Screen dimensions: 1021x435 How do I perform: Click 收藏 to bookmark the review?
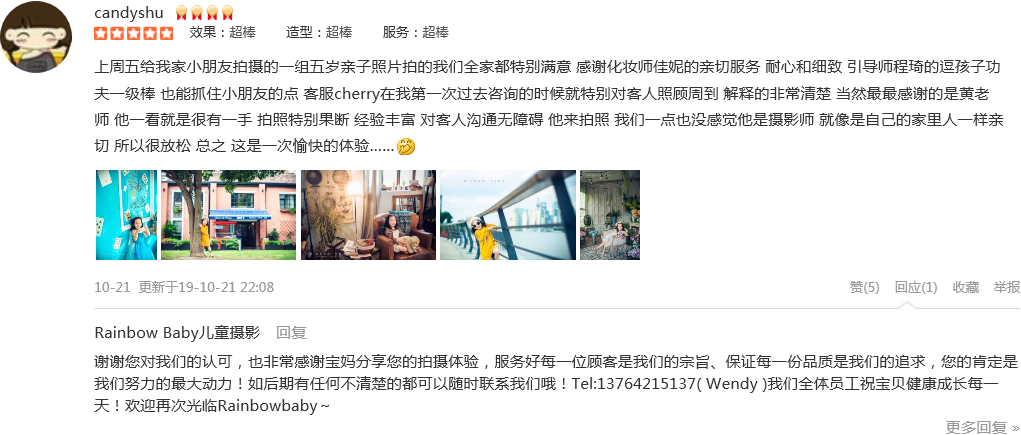pos(966,287)
